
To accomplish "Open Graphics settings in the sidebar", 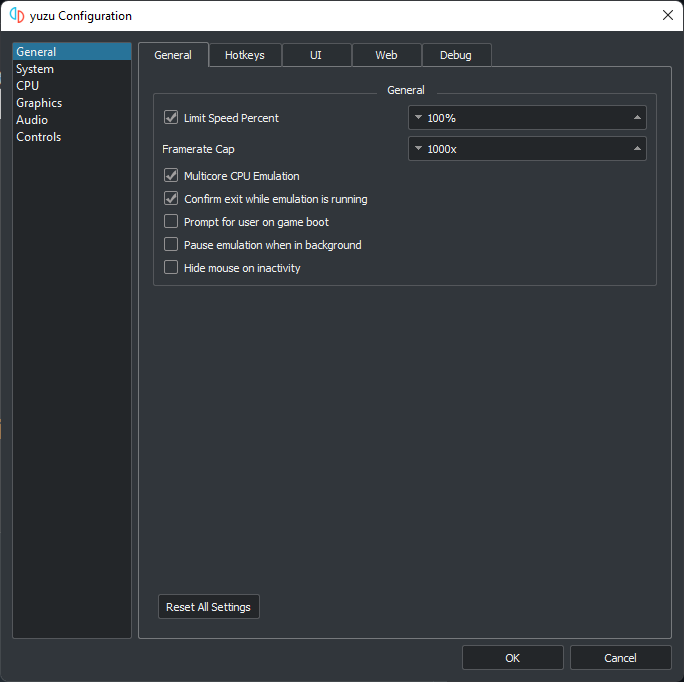I will (72, 103).
